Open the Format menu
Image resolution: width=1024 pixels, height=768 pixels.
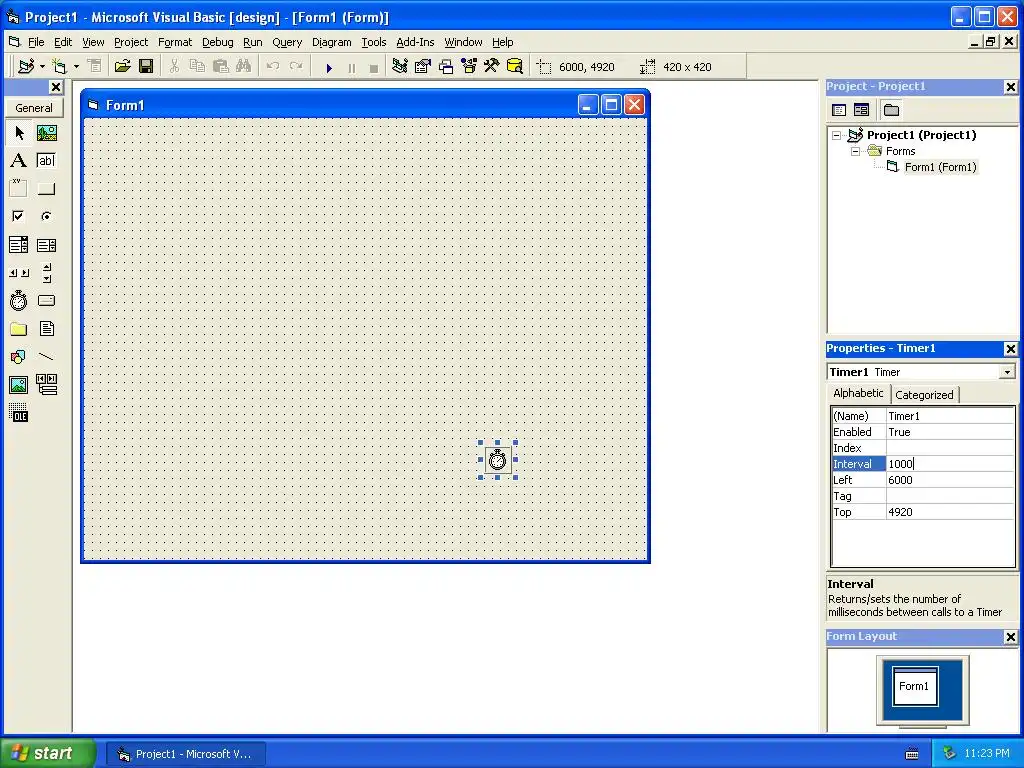click(x=175, y=42)
